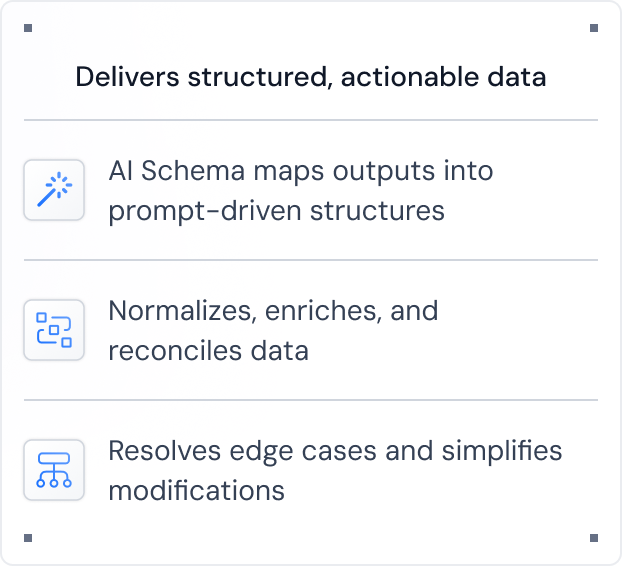Click the "AI Schema maps outputs into" line
This screenshot has height=566, width=622.
tap(301, 172)
